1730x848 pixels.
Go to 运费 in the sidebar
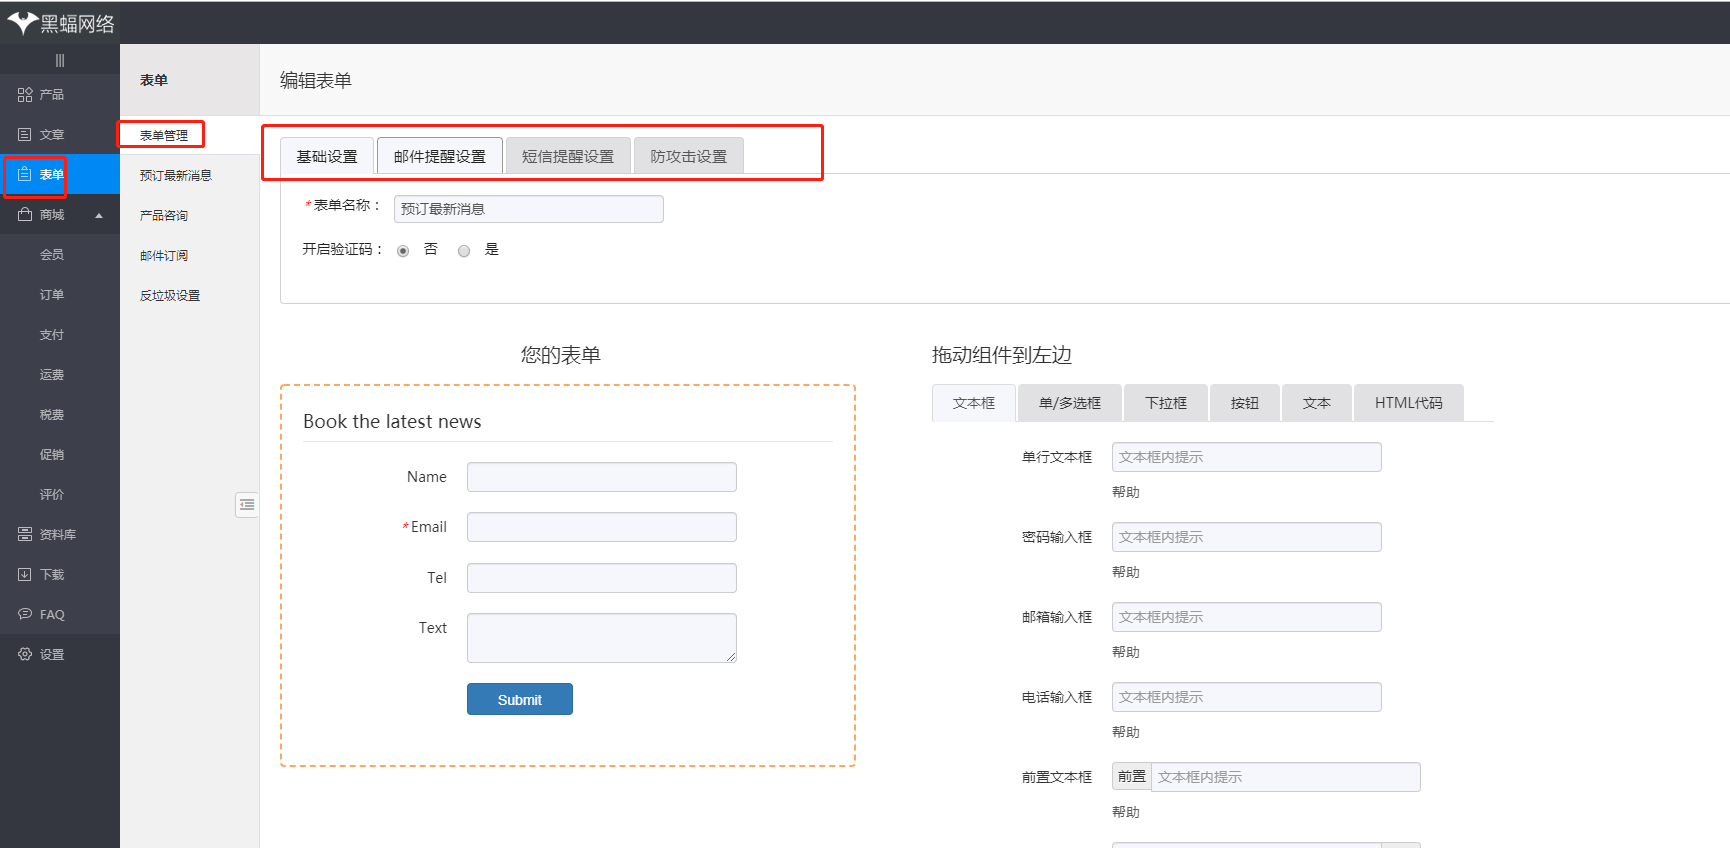(x=52, y=374)
